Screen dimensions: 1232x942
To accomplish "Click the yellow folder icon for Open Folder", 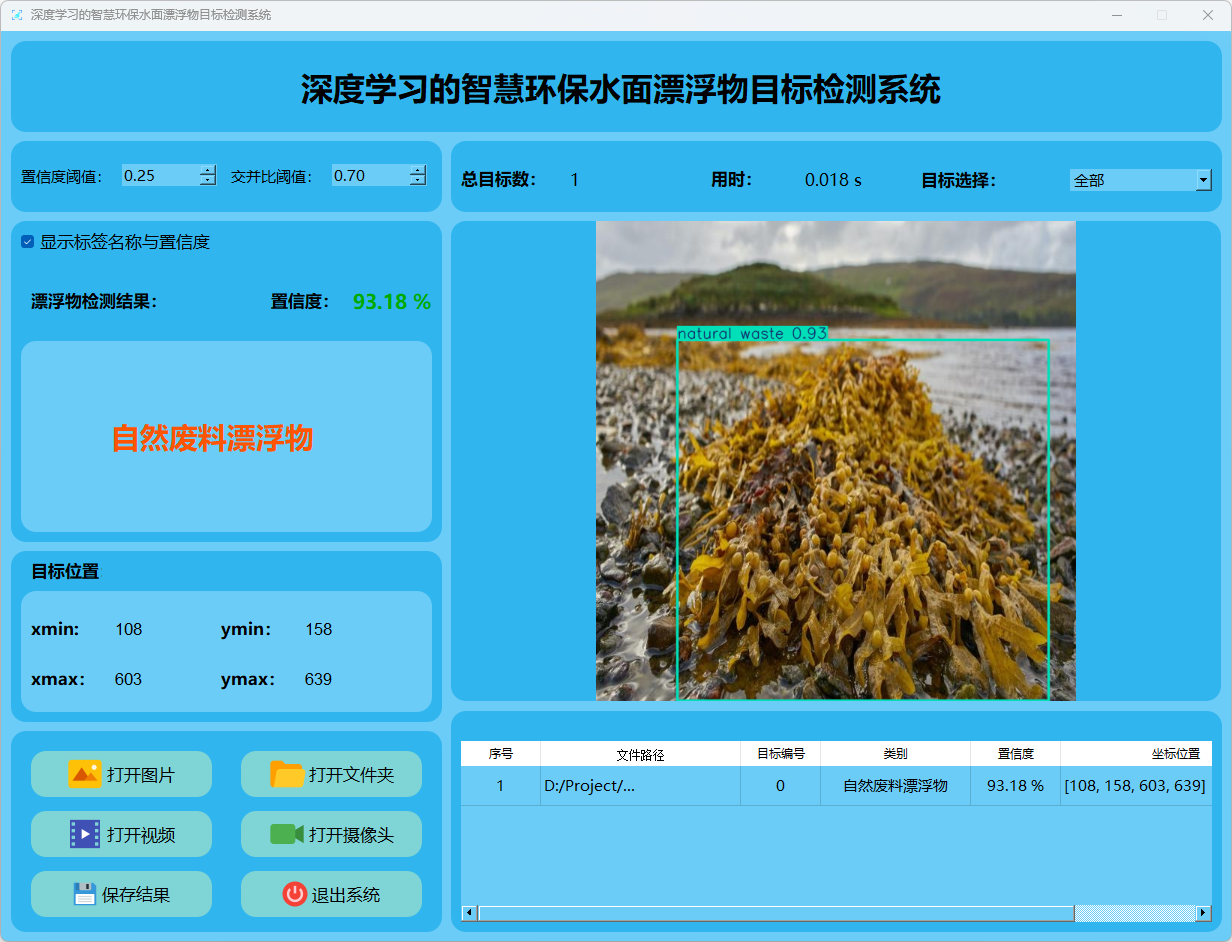I will pyautogui.click(x=287, y=774).
